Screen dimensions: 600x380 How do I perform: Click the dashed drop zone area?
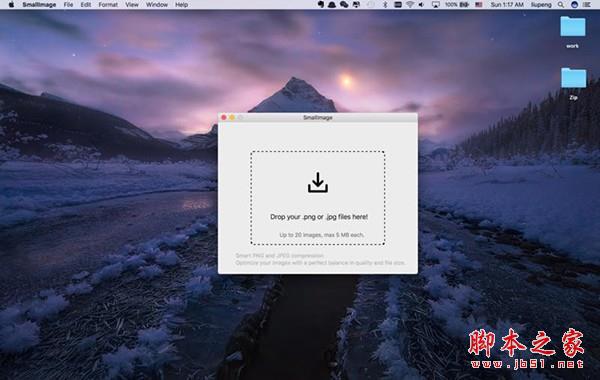coord(318,198)
